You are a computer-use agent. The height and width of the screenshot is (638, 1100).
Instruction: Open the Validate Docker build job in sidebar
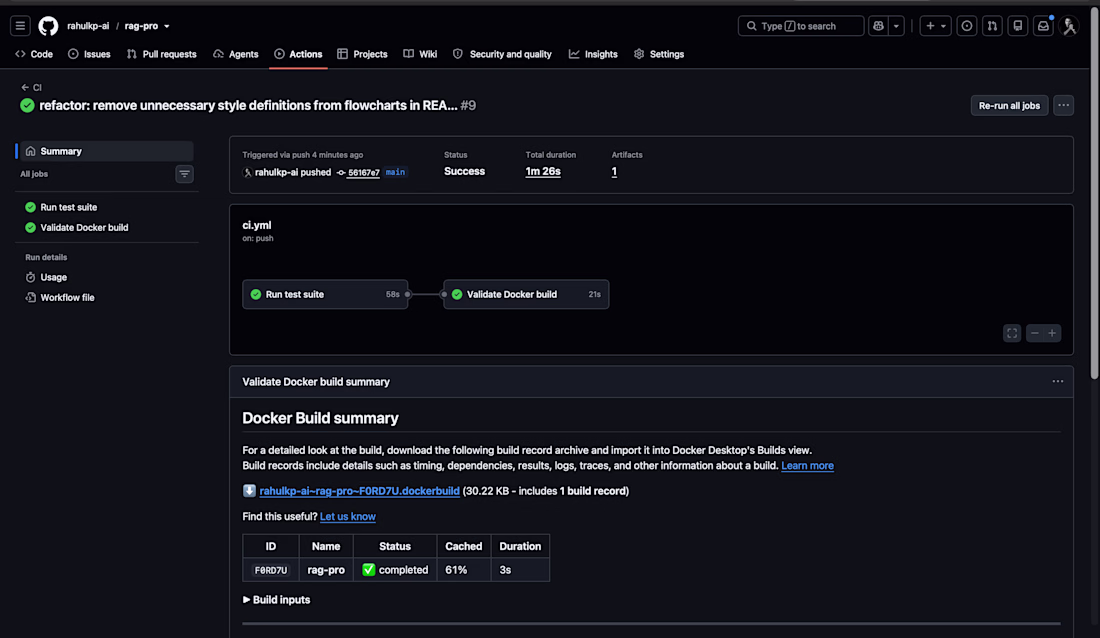84,227
